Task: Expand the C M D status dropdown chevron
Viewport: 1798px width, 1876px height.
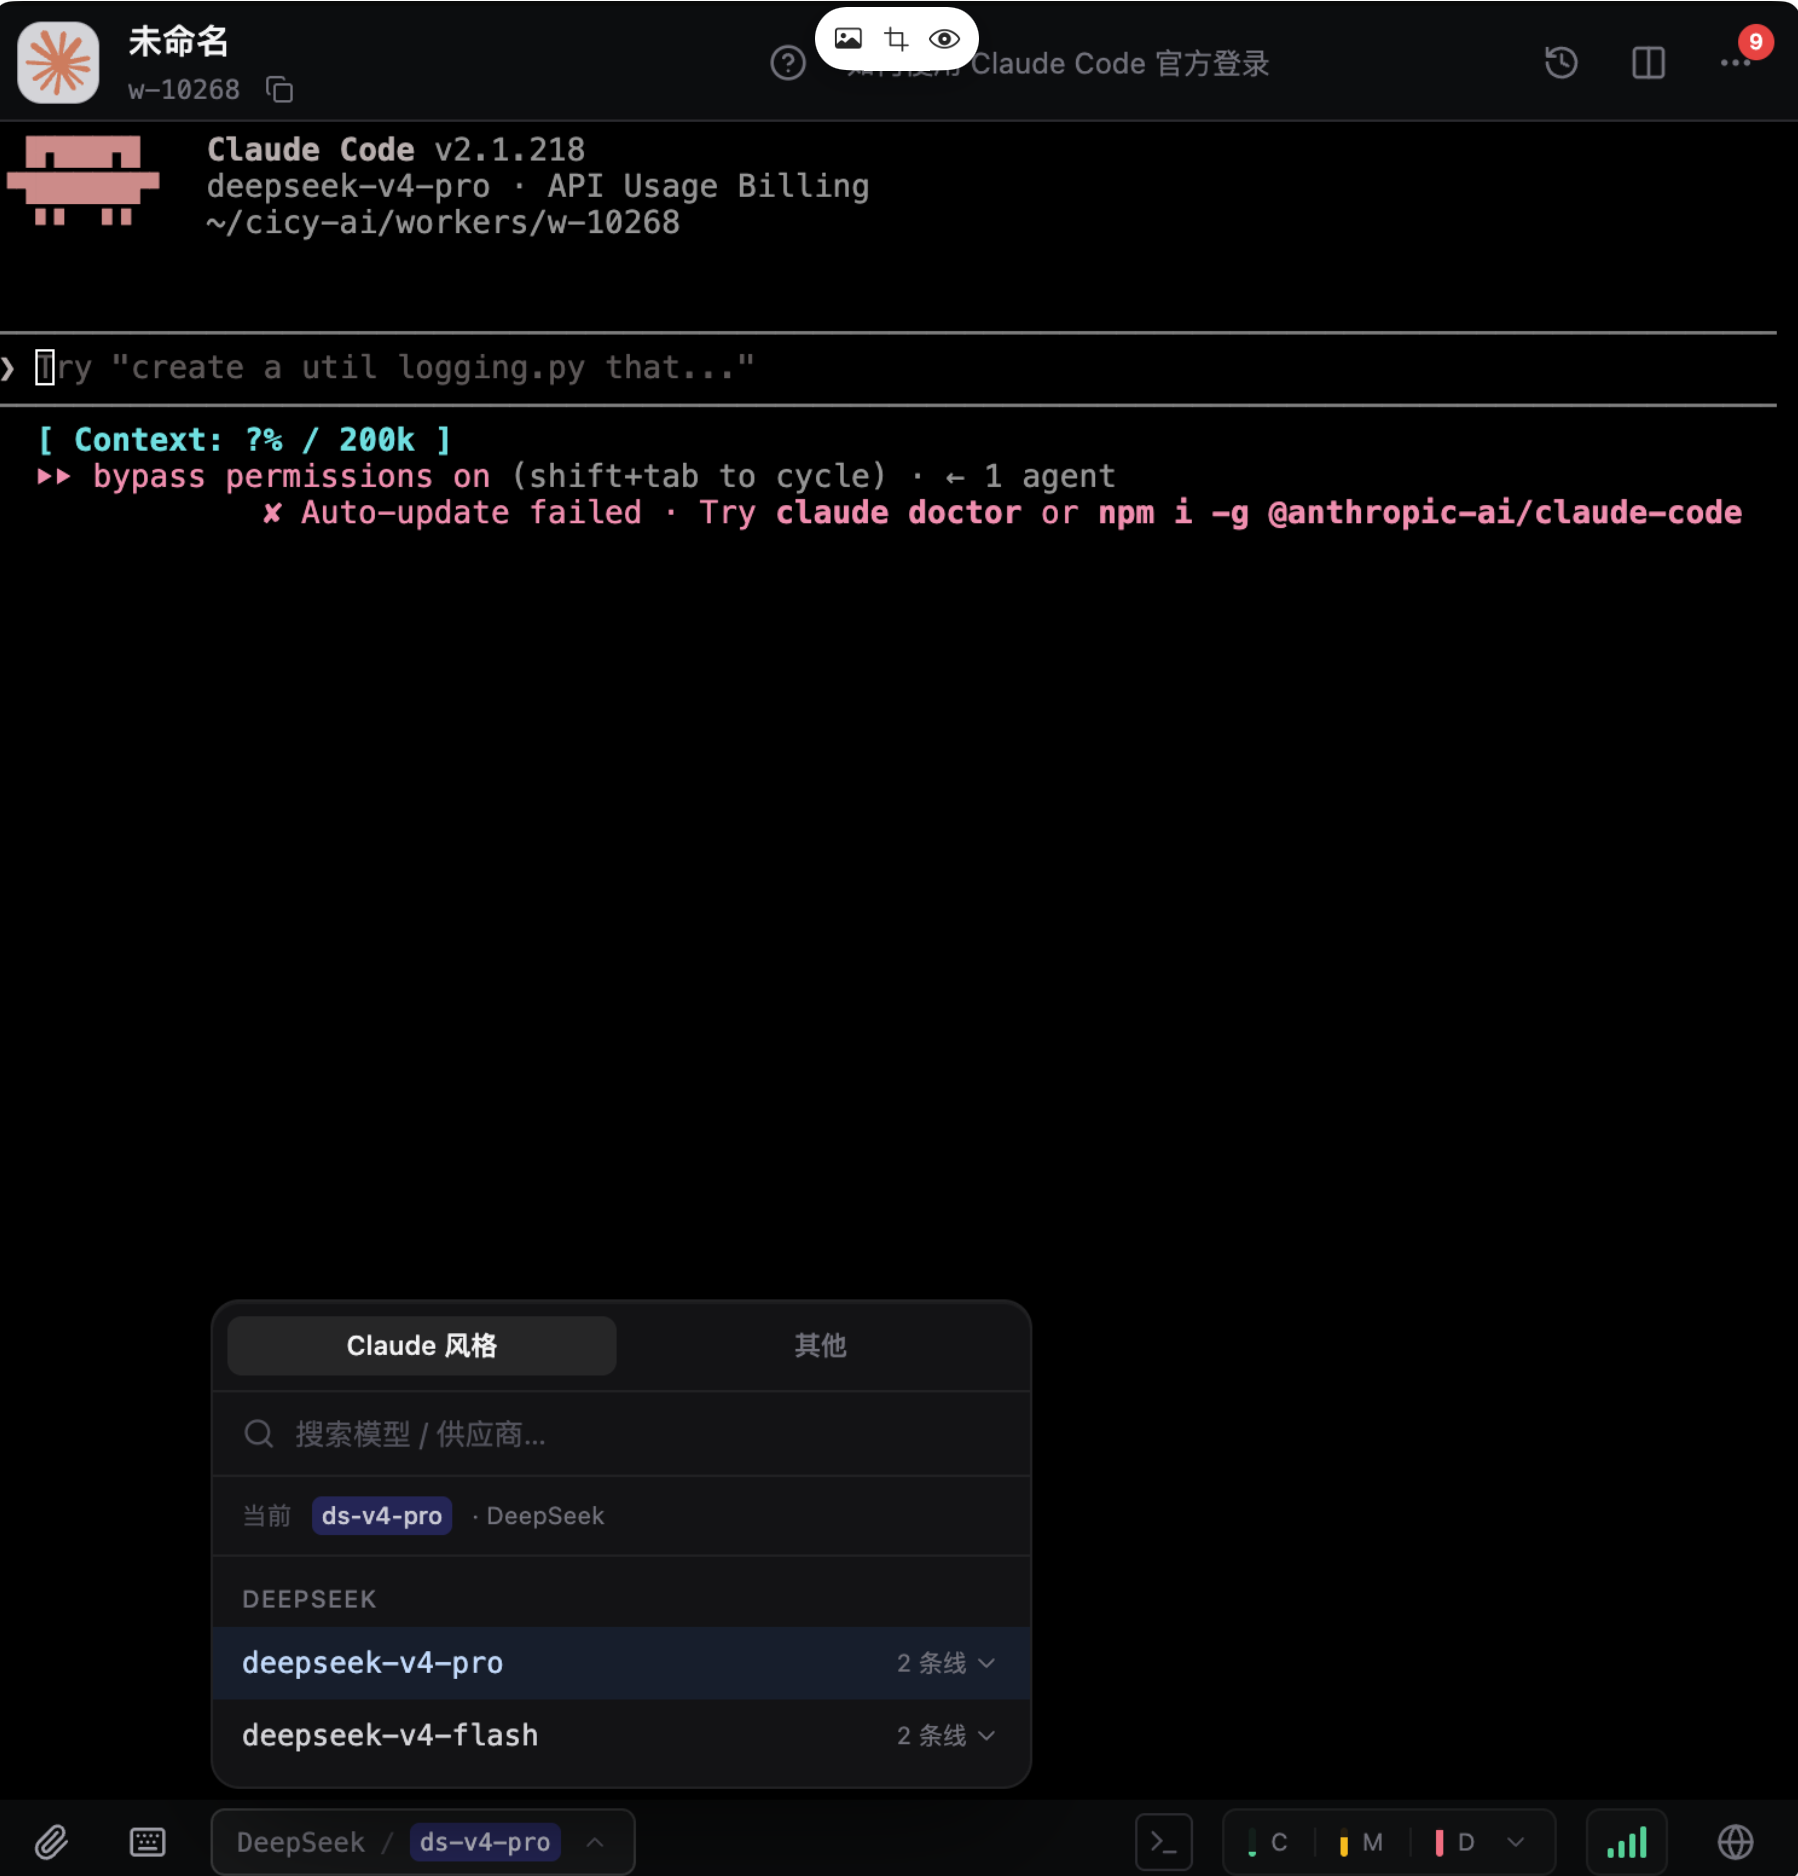Action: (1516, 1842)
